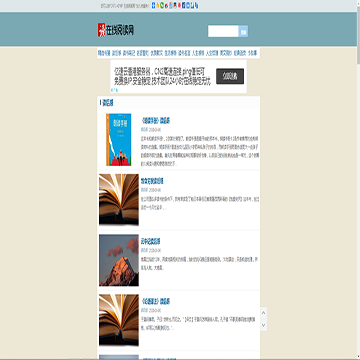The height and width of the screenshot is (360, 360).
Task: Click the last share icon in top bar
Action: [x=196, y=5]
